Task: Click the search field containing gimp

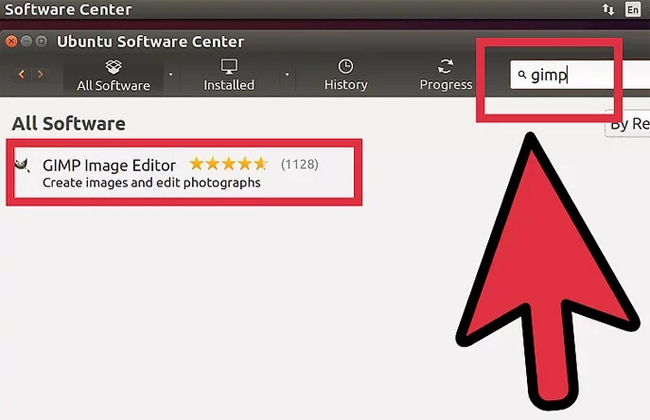Action: [580, 75]
